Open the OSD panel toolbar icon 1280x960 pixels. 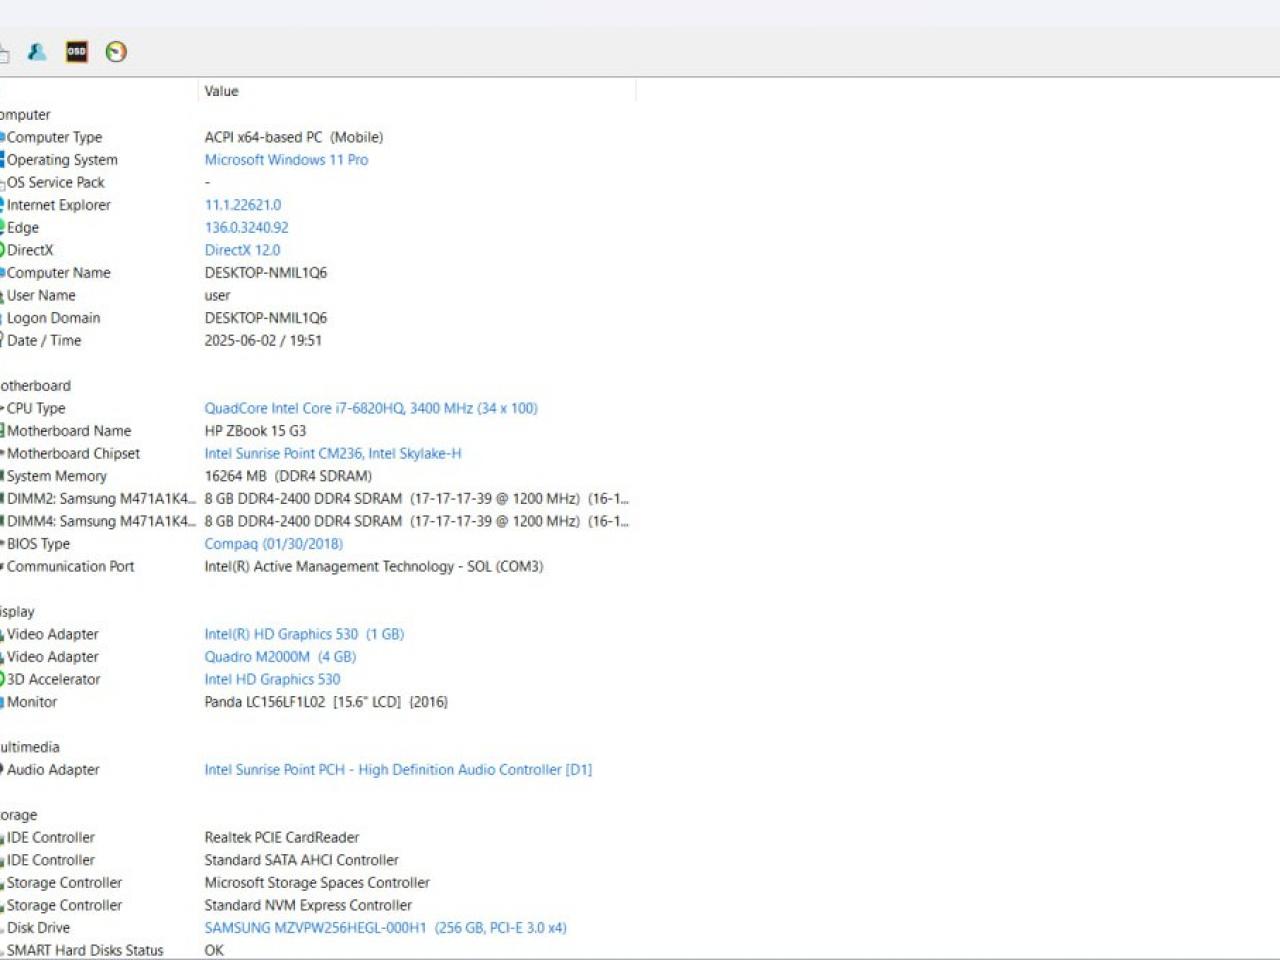coord(77,52)
